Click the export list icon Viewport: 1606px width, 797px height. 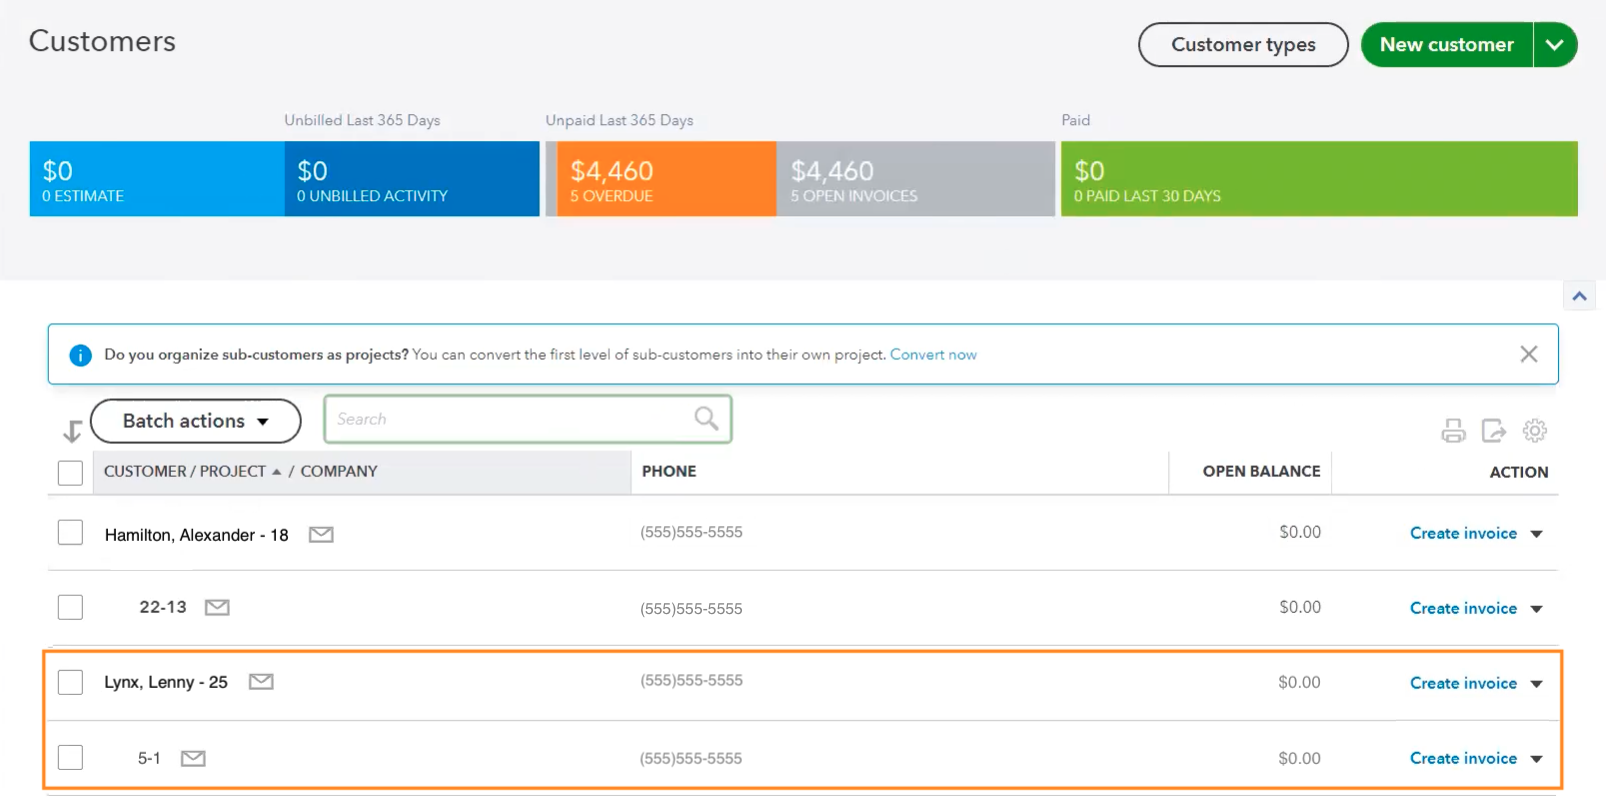click(1494, 431)
